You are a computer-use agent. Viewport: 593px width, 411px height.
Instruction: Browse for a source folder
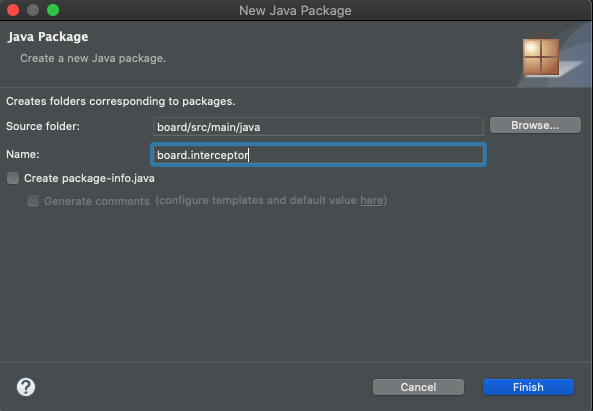[x=535, y=125]
